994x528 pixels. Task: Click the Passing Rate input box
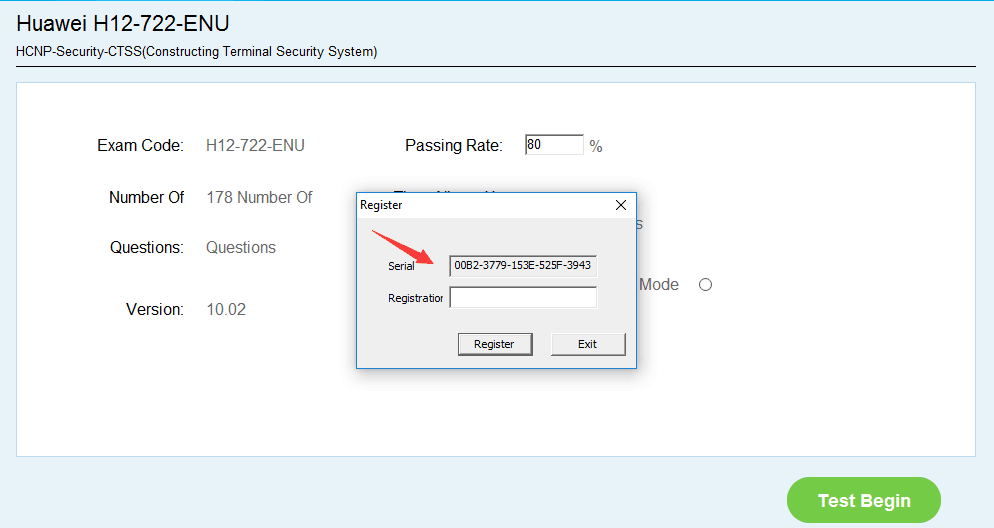[x=554, y=145]
